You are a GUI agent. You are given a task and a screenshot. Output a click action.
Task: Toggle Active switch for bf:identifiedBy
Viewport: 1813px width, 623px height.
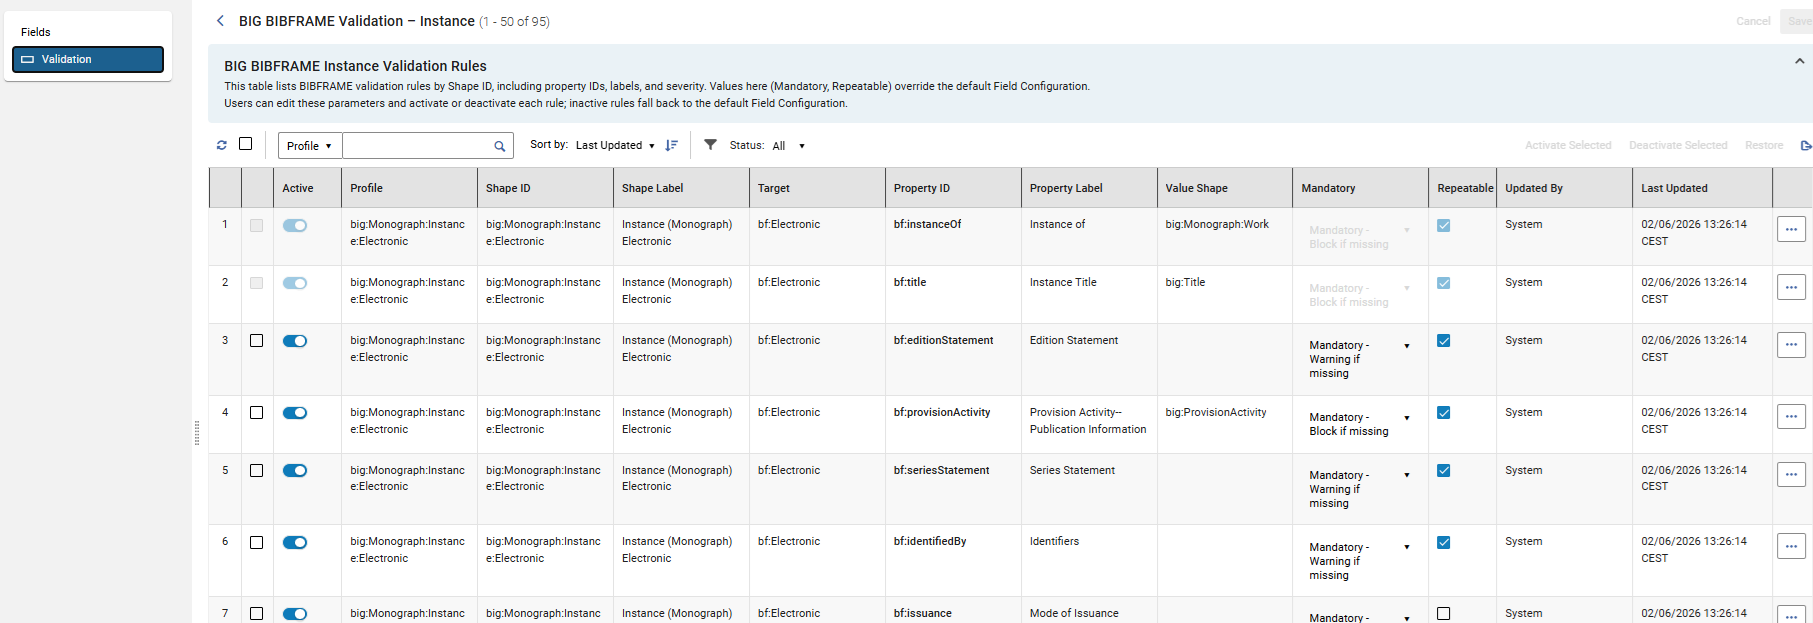pyautogui.click(x=295, y=543)
